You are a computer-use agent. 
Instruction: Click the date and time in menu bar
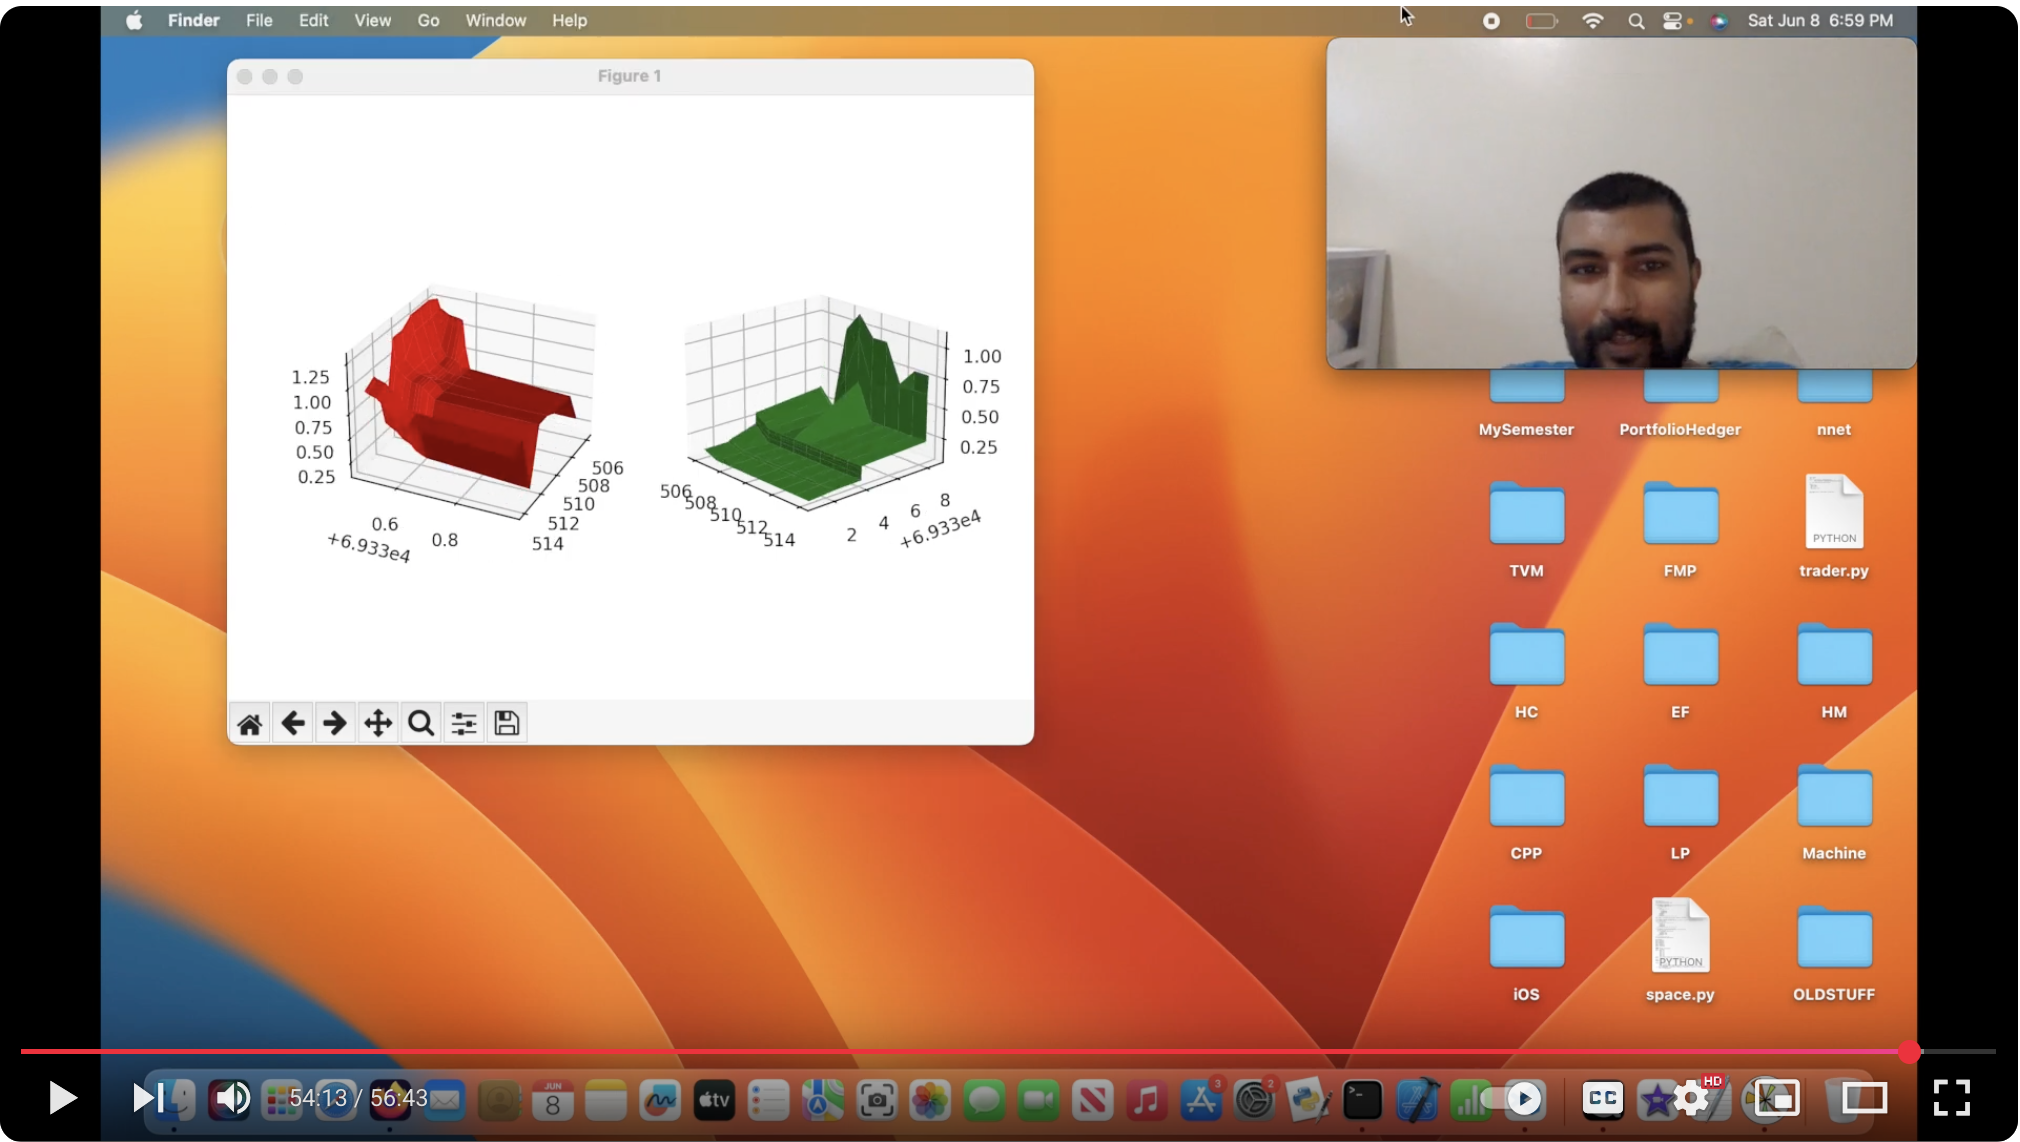click(x=1820, y=20)
